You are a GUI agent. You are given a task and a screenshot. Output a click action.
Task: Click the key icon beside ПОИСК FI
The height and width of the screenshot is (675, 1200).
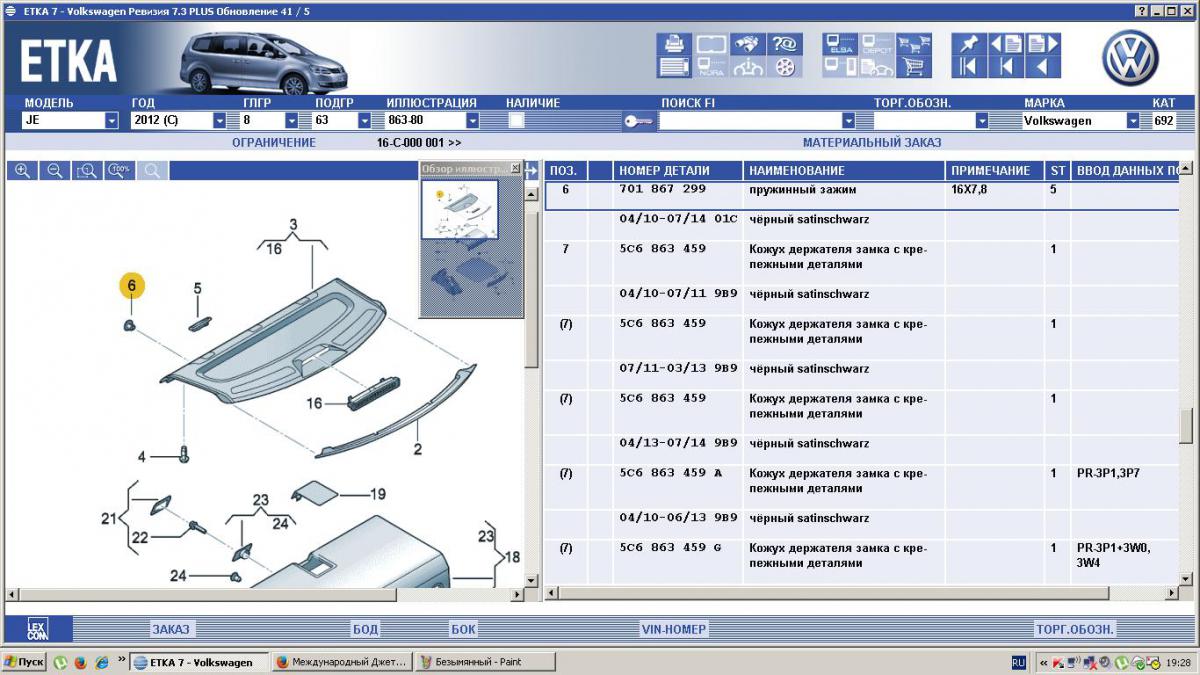(639, 121)
